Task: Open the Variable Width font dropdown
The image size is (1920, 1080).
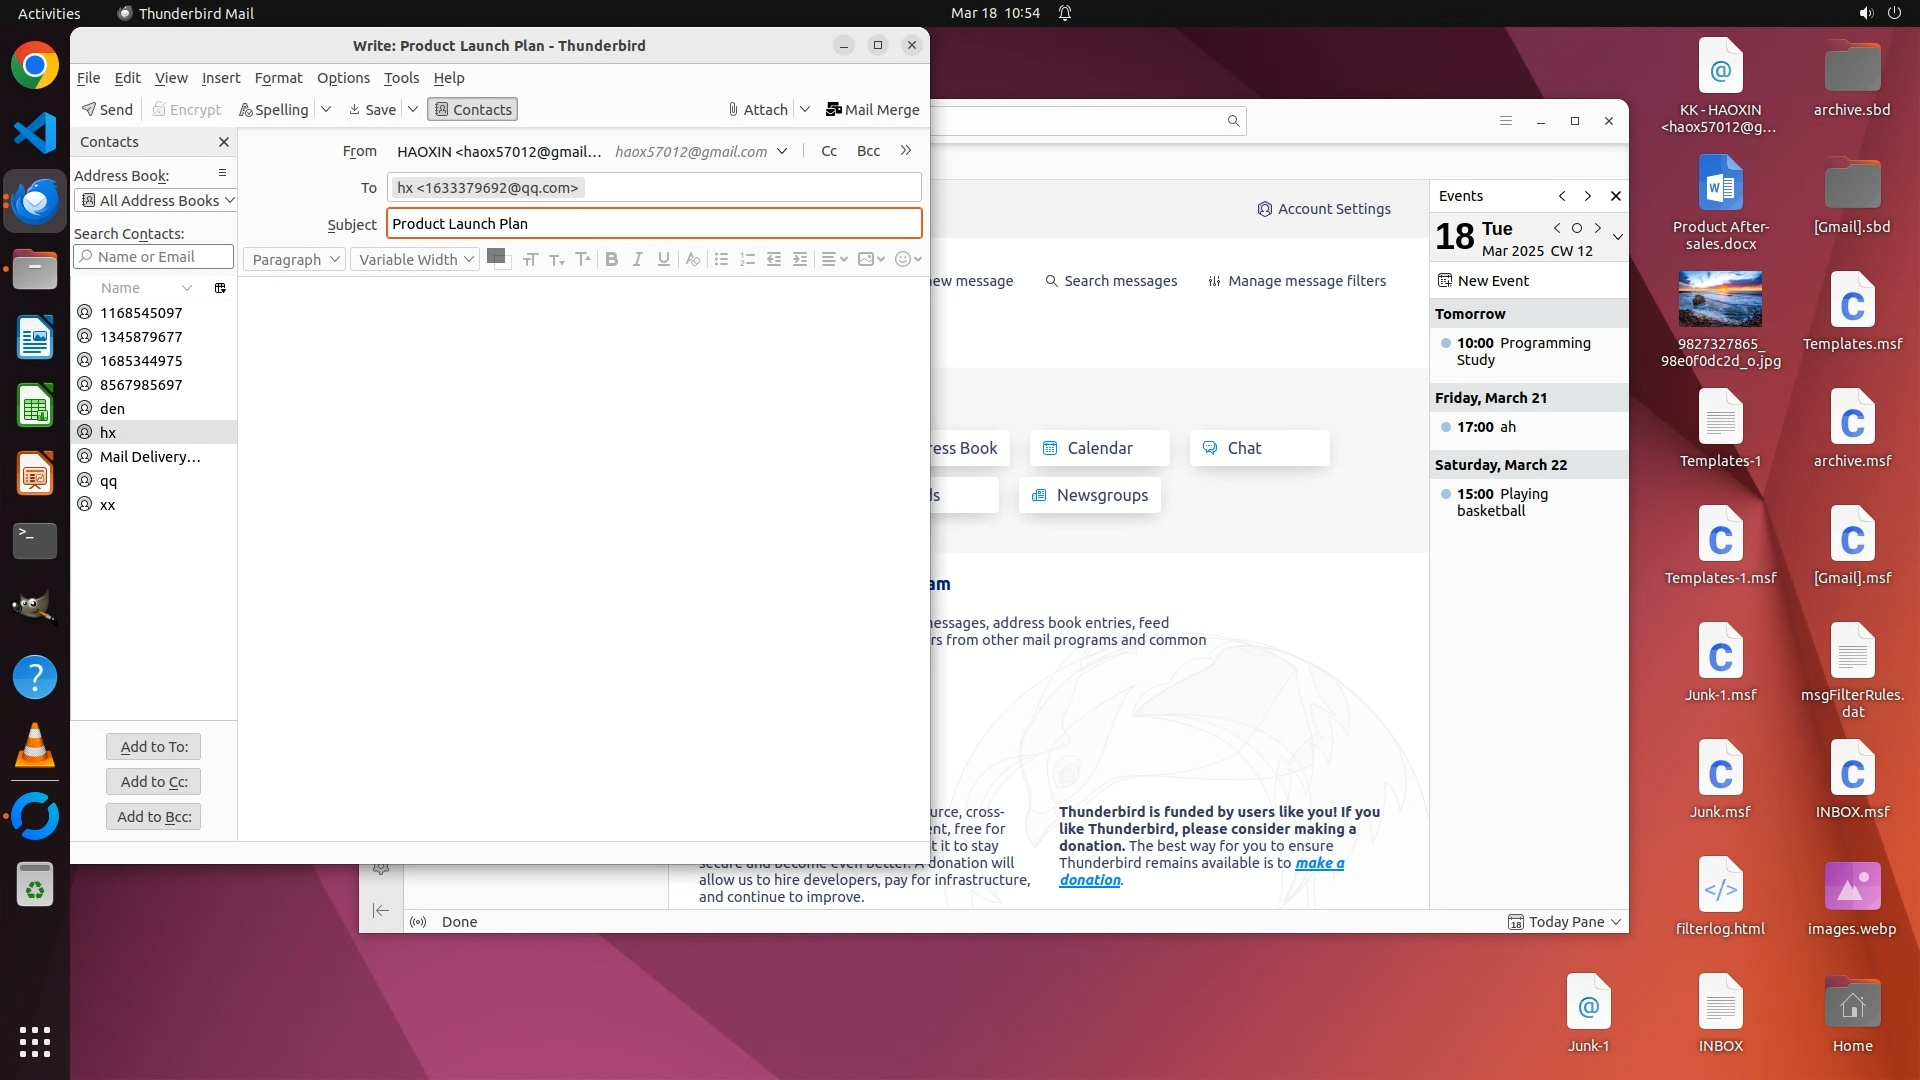Action: (x=415, y=259)
